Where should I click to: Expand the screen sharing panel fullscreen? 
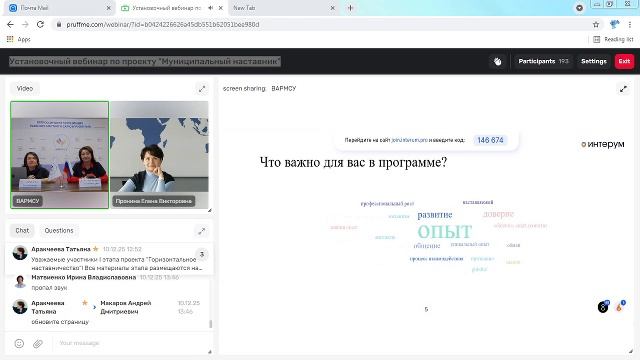click(x=623, y=89)
